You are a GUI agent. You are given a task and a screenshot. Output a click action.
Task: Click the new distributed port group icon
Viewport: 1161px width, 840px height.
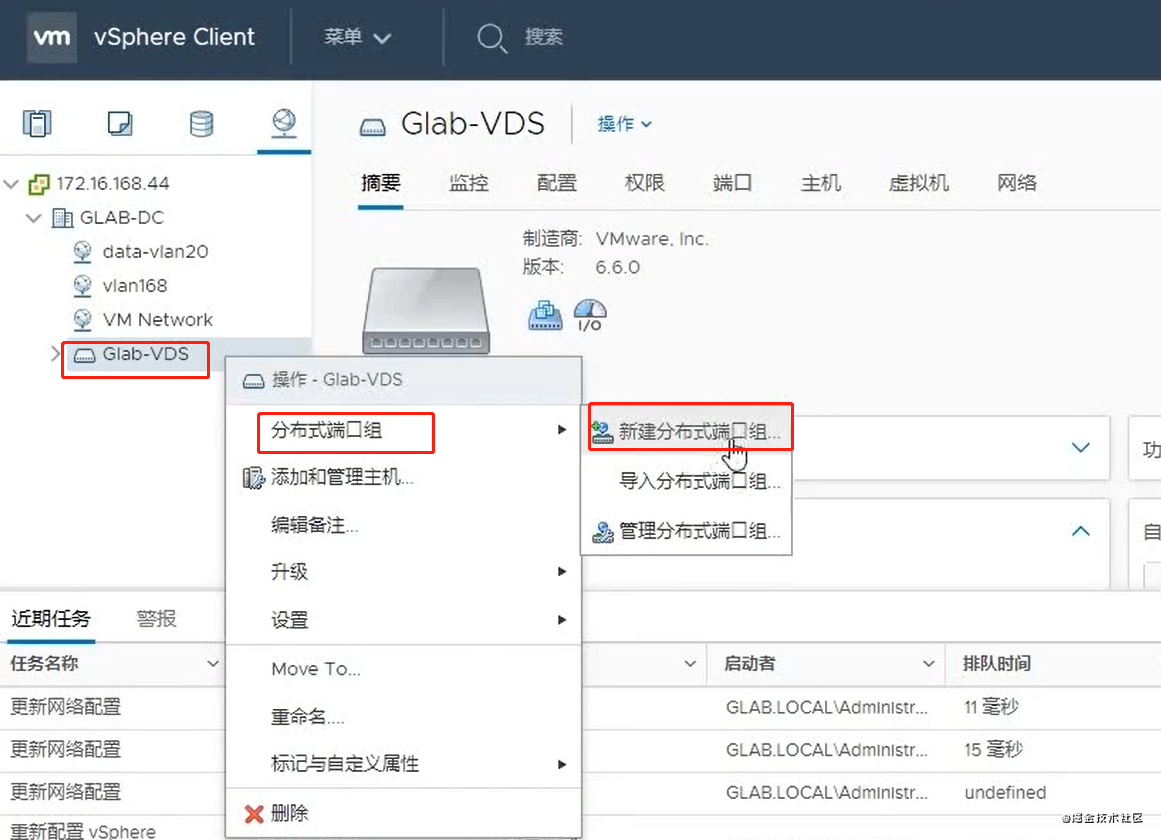coord(602,432)
